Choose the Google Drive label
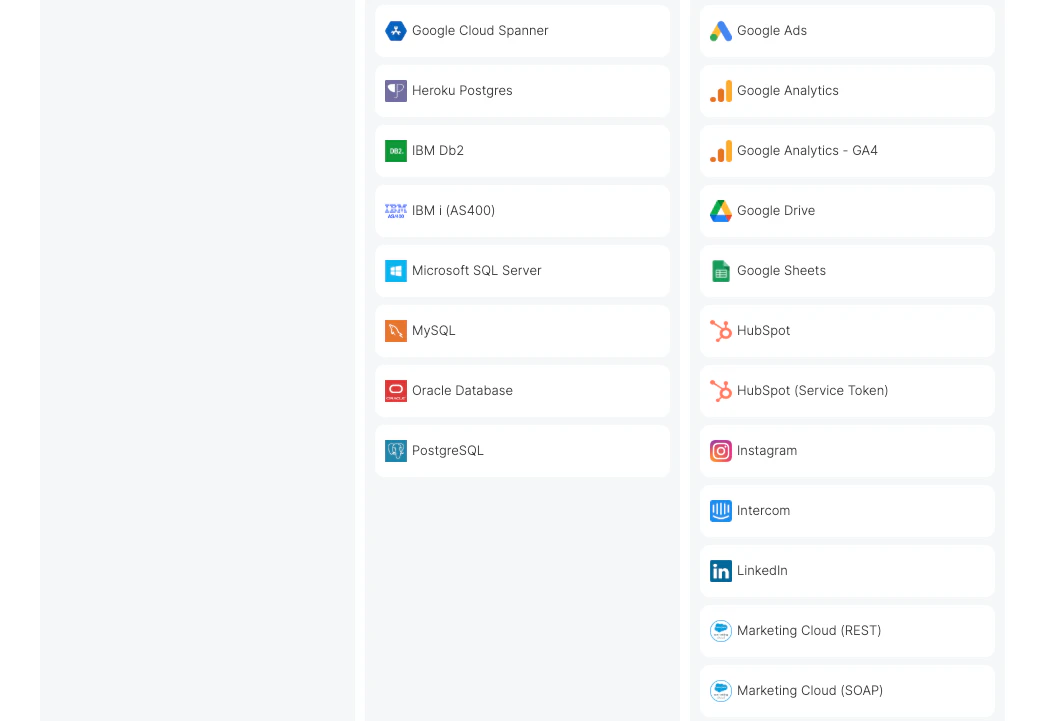Screen dimensions: 1052x721 776,211
